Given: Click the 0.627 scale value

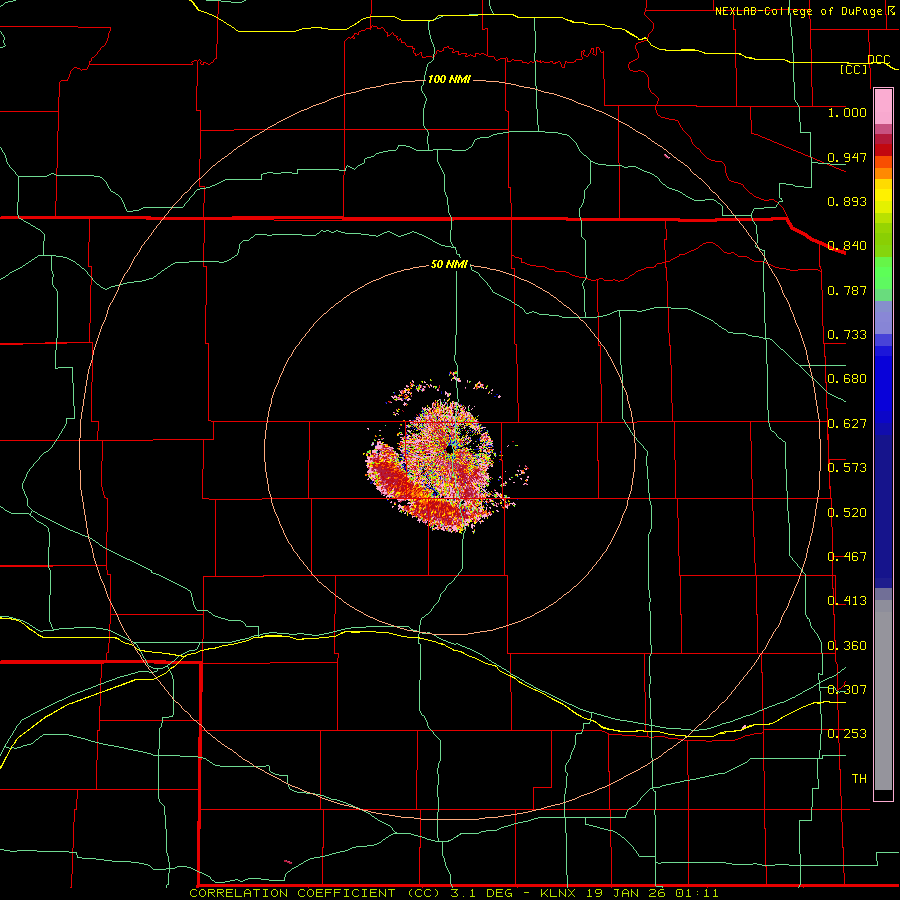Looking at the screenshot, I should 847,423.
